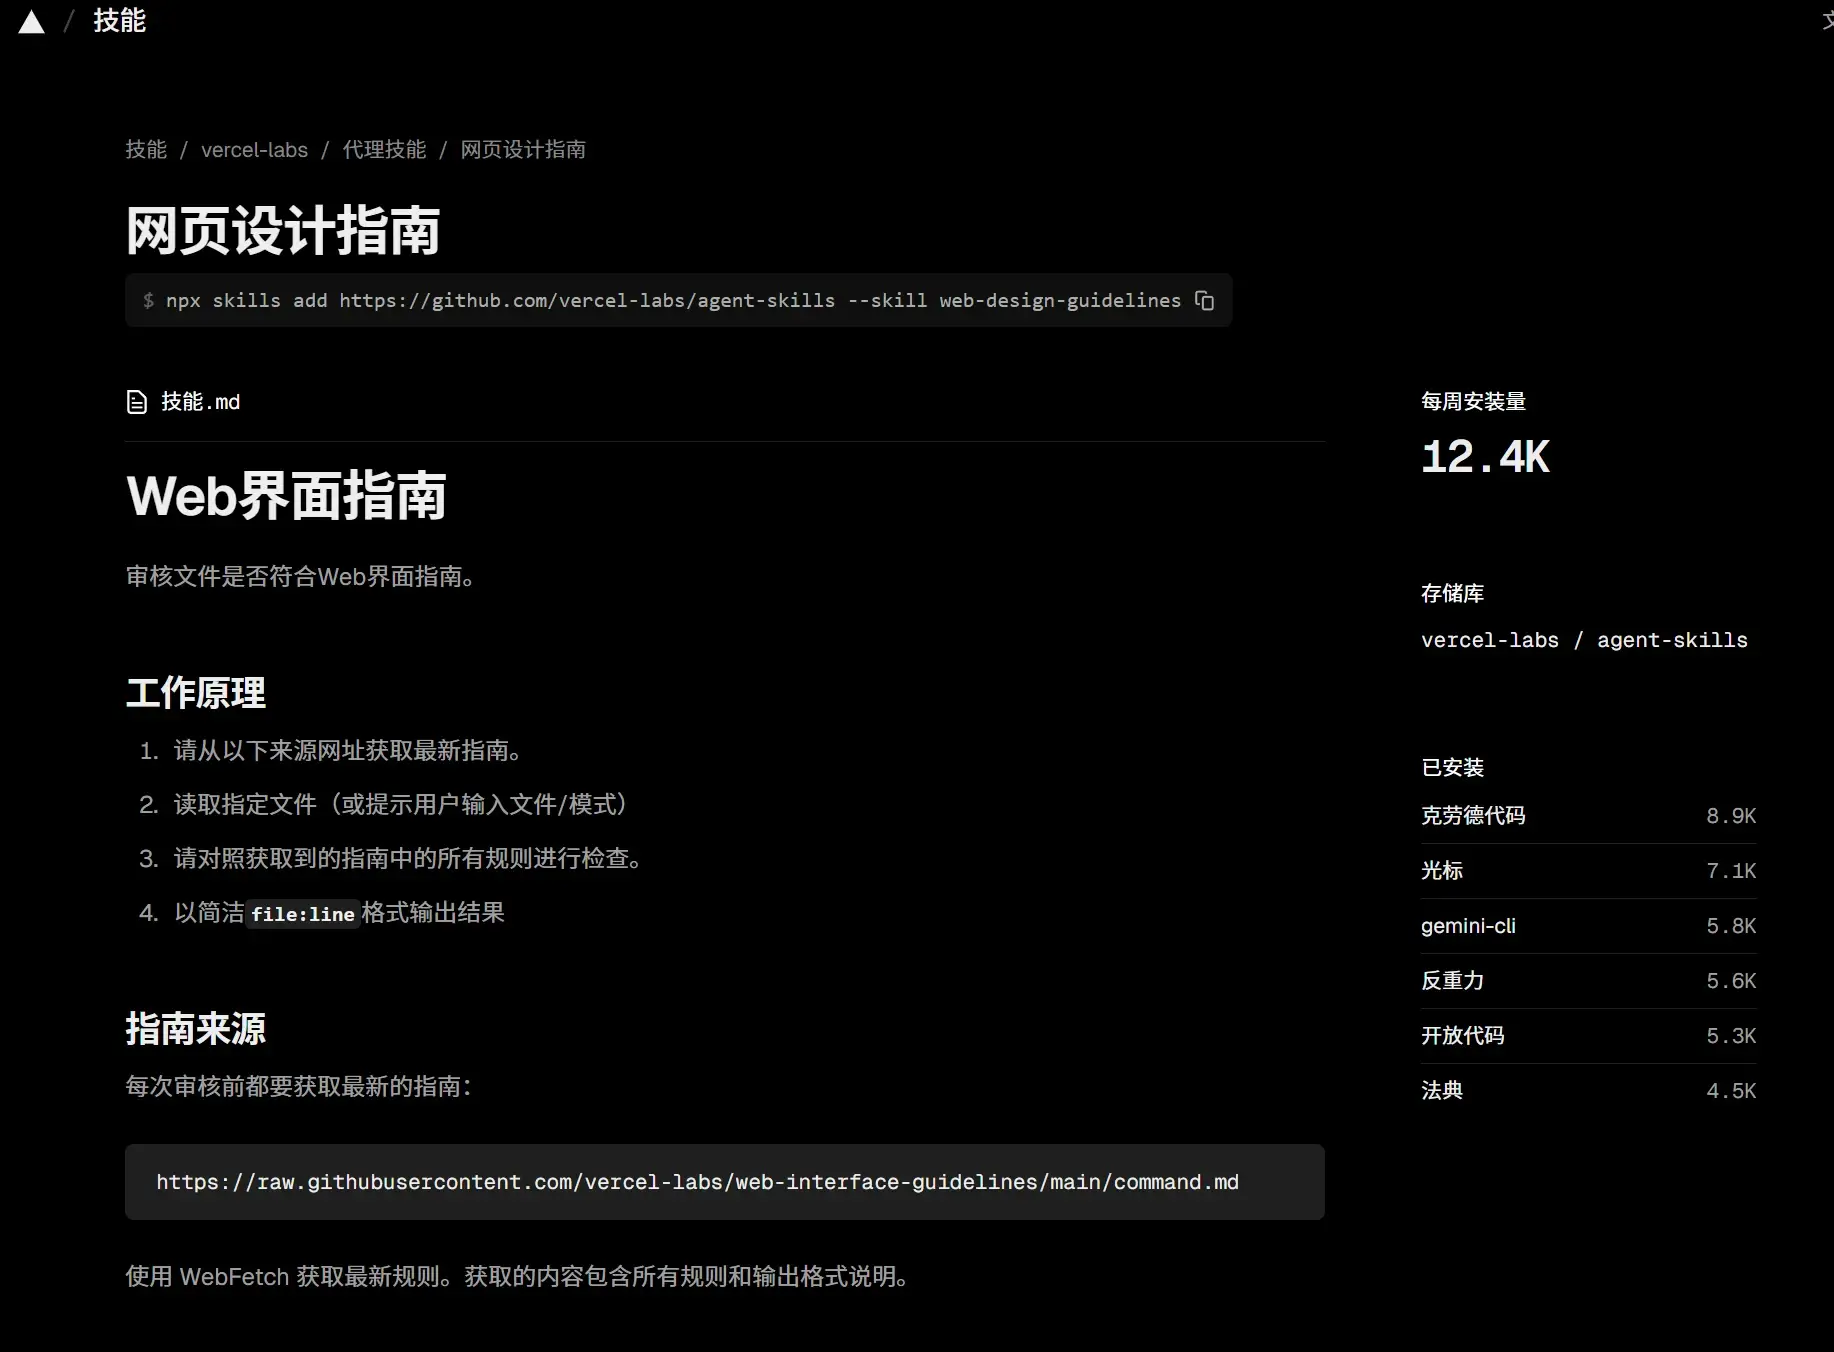Navigate to 代理技能 breadcrumb

384,150
